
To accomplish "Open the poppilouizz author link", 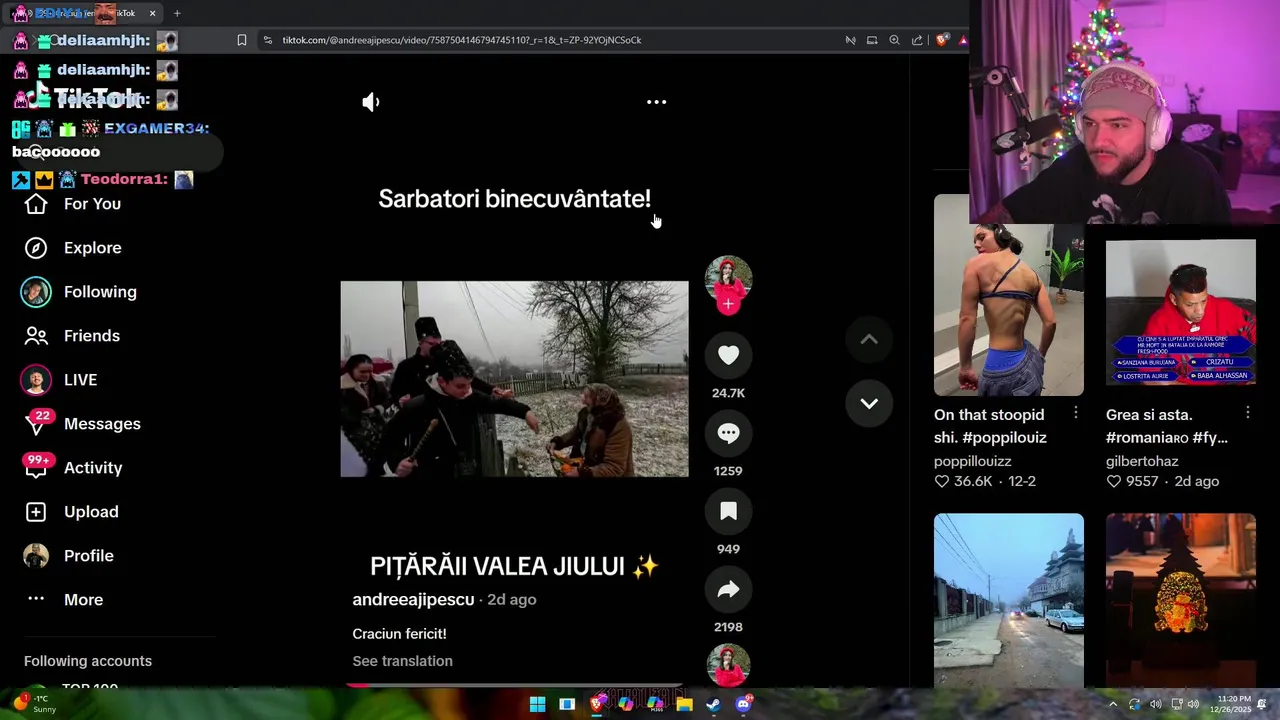I will point(973,461).
